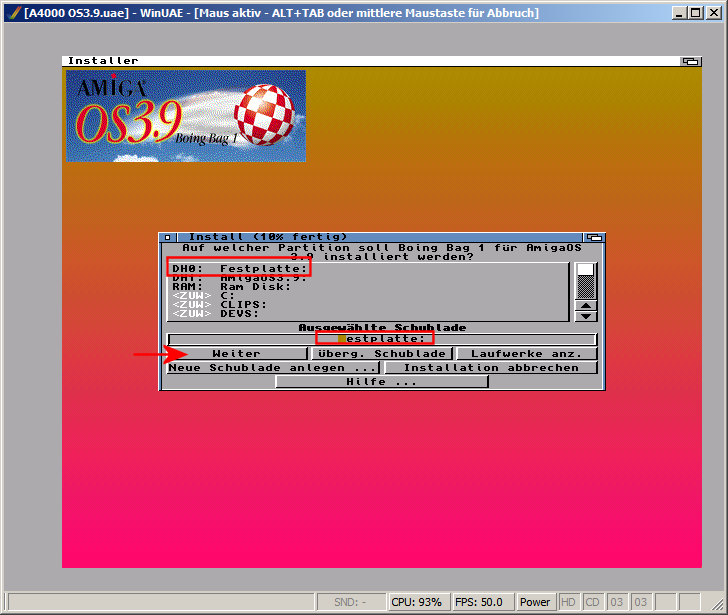Click the selected drawer text field
Viewport: 728px width, 615px height.
pos(382,339)
